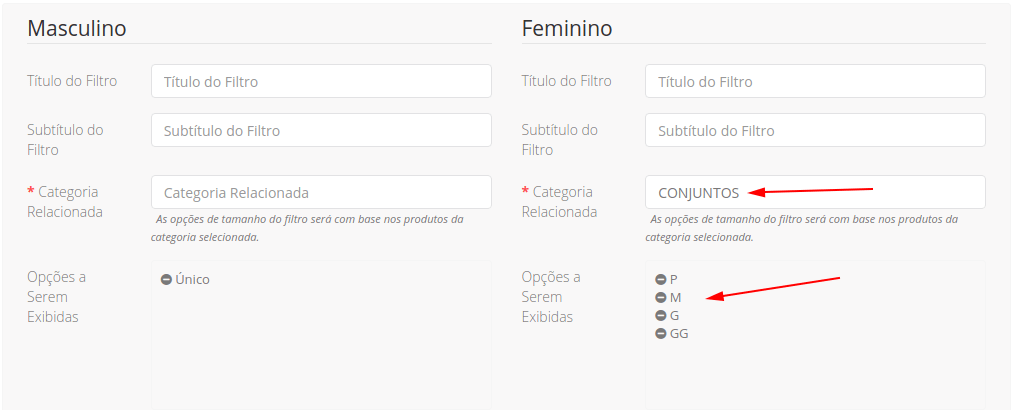The width and height of the screenshot is (1013, 410).
Task: Click Masculino Categoria Relacionada label
Action: coord(65,201)
